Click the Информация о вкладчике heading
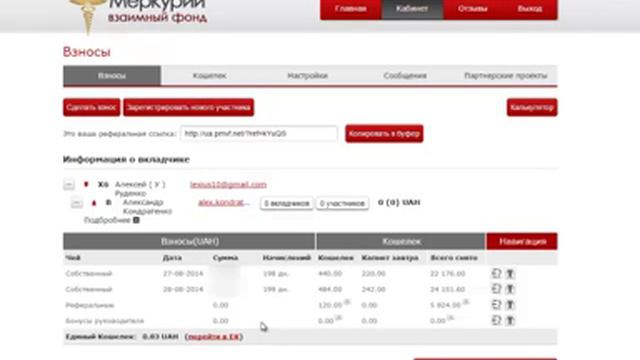Screen dimensions: 640x360 click(x=126, y=159)
